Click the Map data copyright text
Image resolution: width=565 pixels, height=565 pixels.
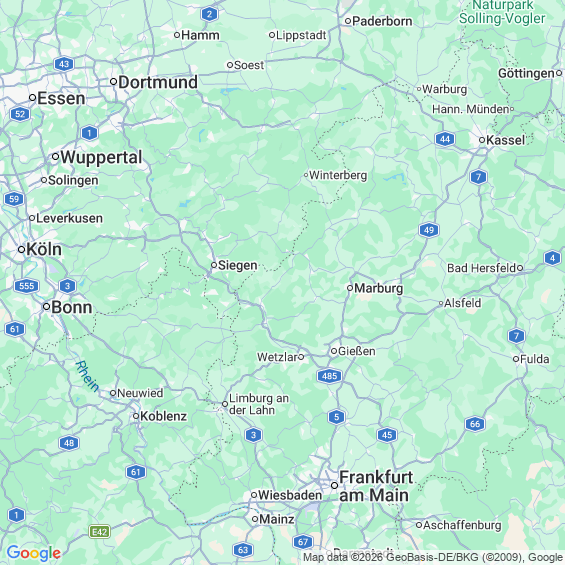pyautogui.click(x=433, y=557)
